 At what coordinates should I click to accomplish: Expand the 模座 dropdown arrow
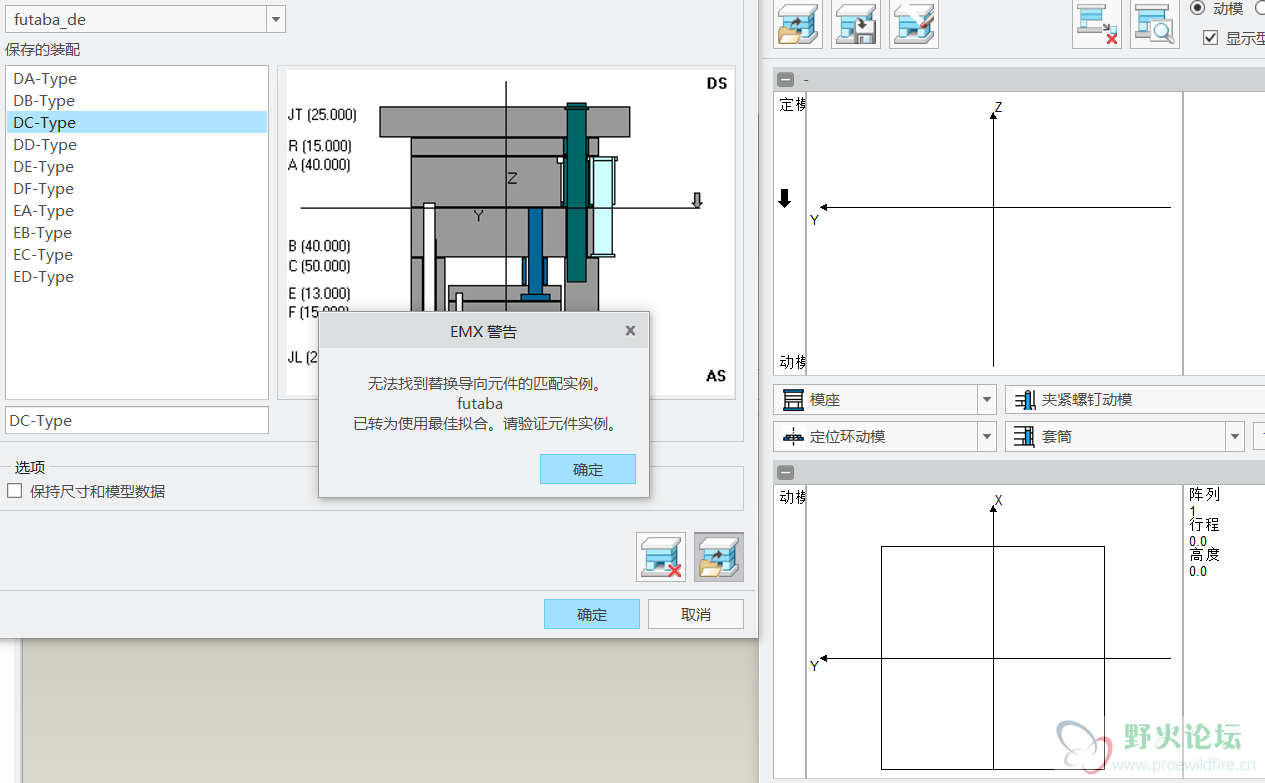pyautogui.click(x=986, y=400)
